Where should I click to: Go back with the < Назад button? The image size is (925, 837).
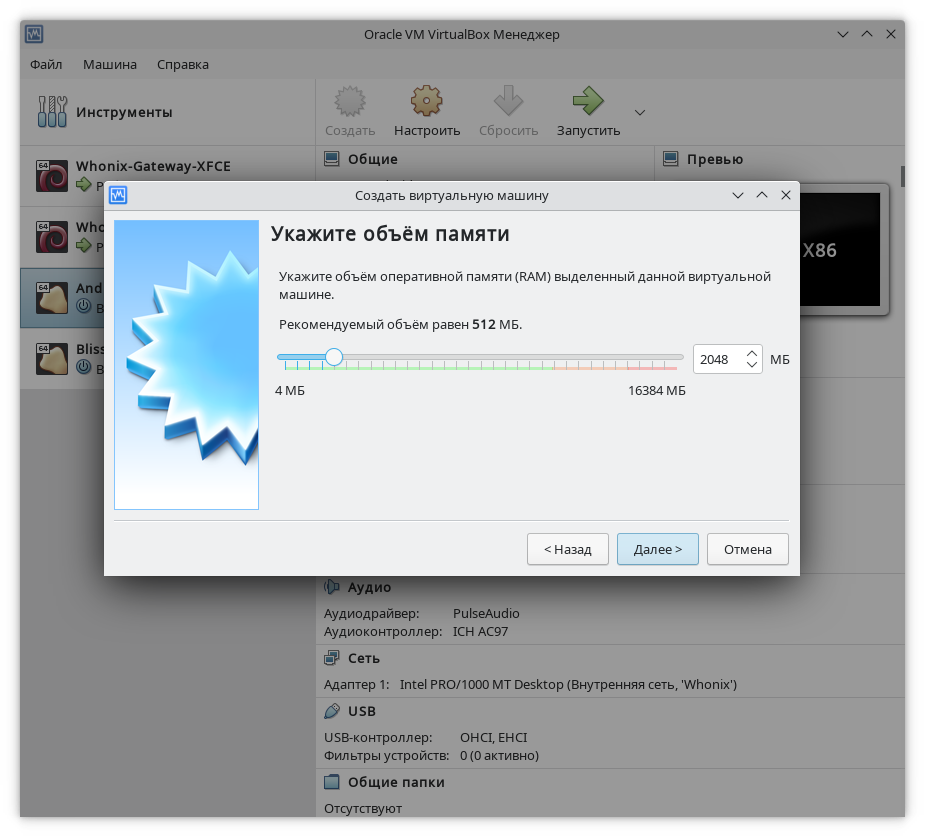[x=567, y=549]
